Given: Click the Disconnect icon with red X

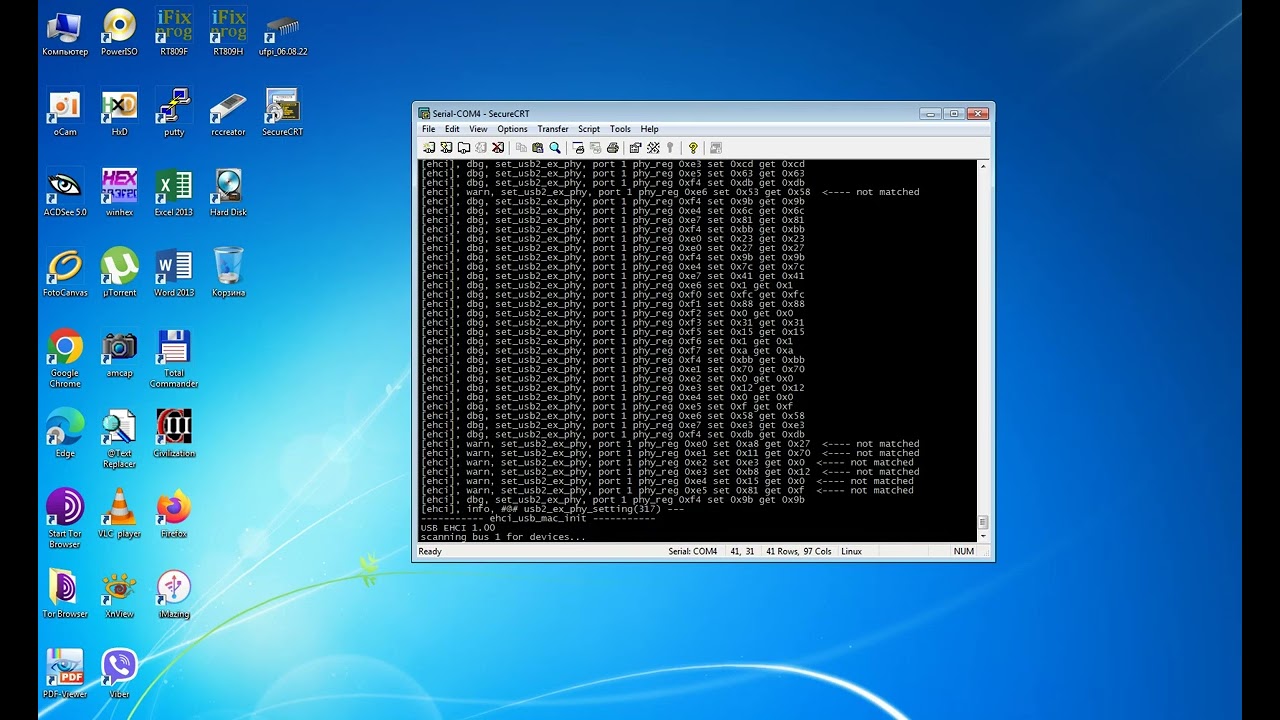Looking at the screenshot, I should (x=498, y=148).
